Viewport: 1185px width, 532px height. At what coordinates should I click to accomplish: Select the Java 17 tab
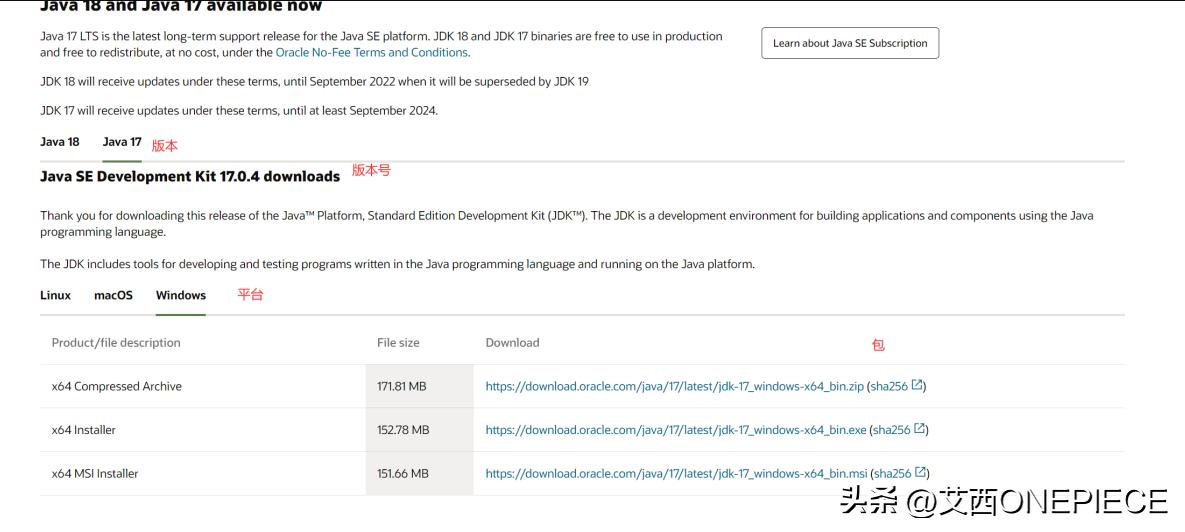click(x=122, y=142)
